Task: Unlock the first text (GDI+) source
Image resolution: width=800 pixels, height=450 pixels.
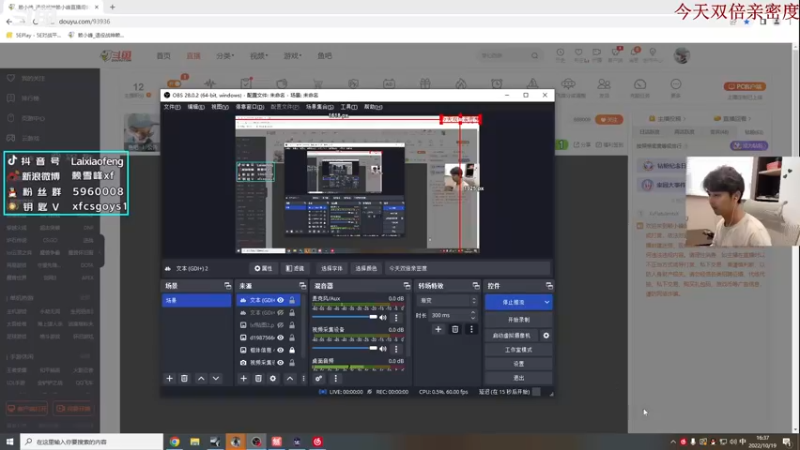Action: point(292,301)
